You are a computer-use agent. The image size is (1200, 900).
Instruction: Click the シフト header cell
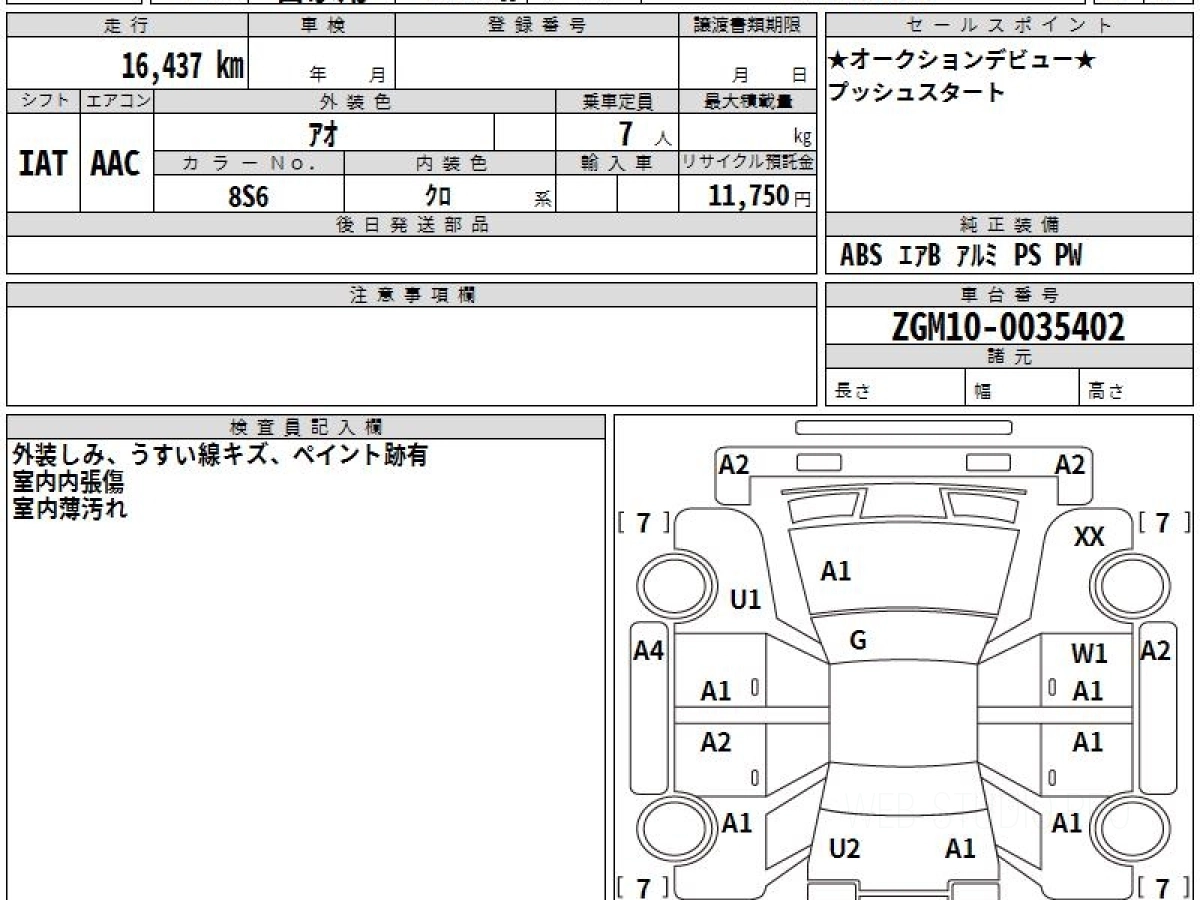43,101
